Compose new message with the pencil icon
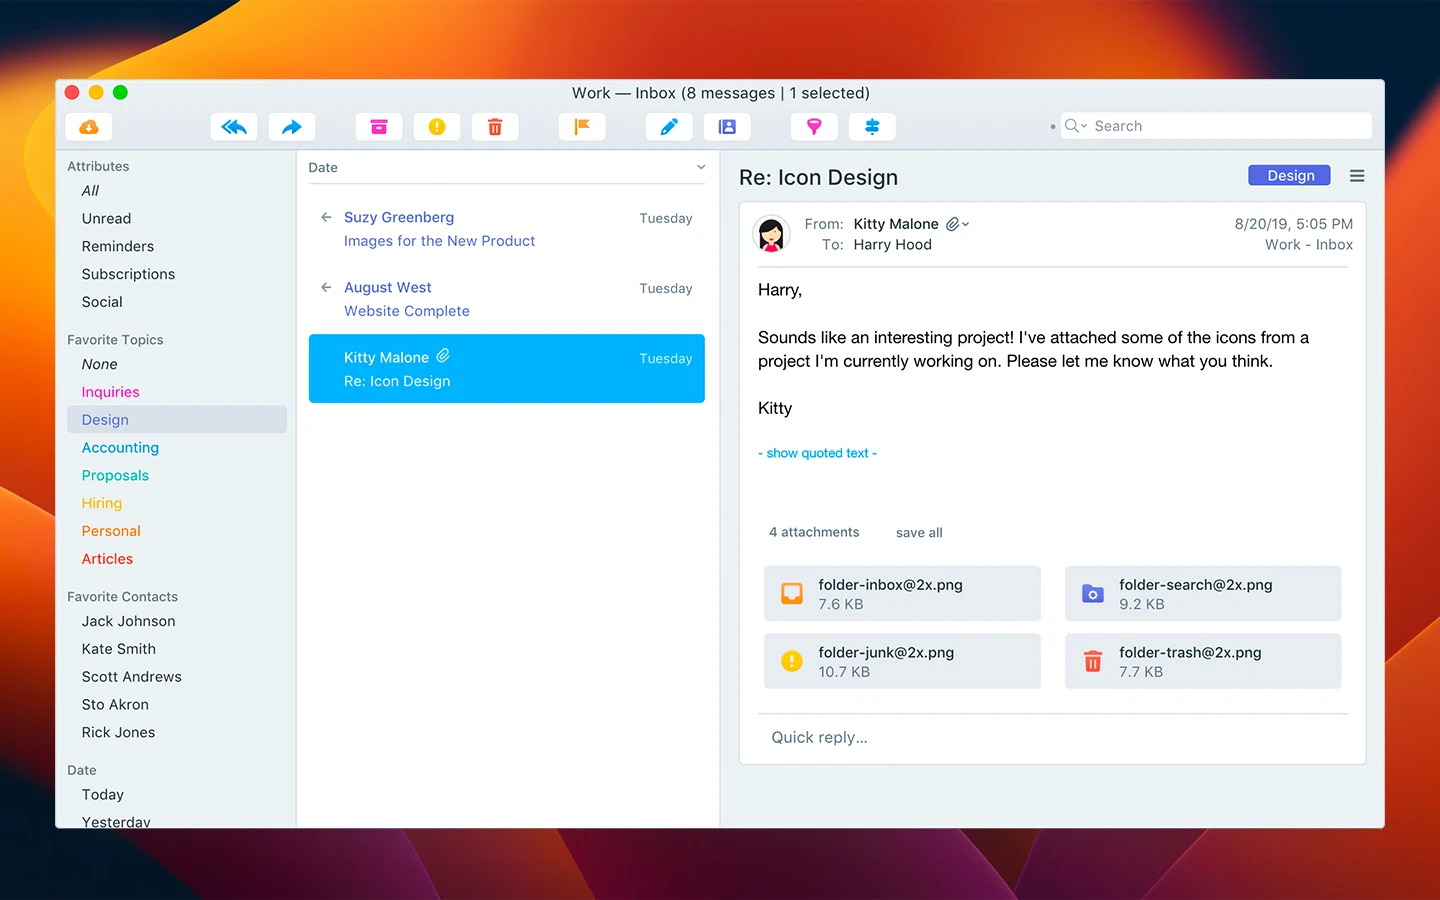Image resolution: width=1440 pixels, height=900 pixels. coord(669,127)
